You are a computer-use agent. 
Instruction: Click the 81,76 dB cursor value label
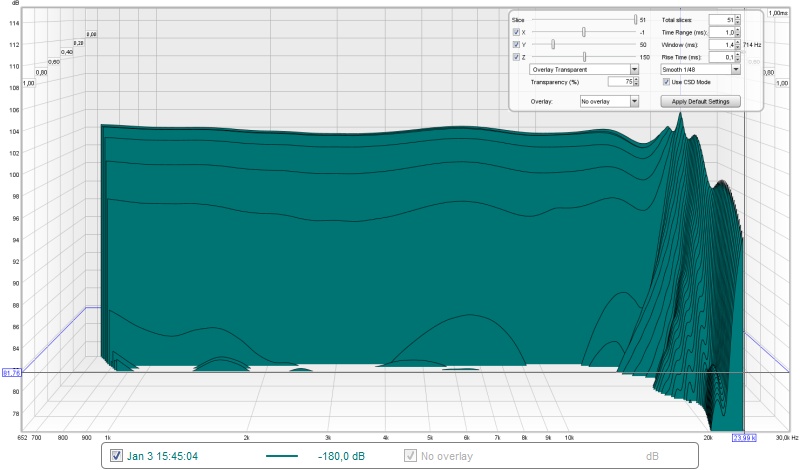(11, 373)
